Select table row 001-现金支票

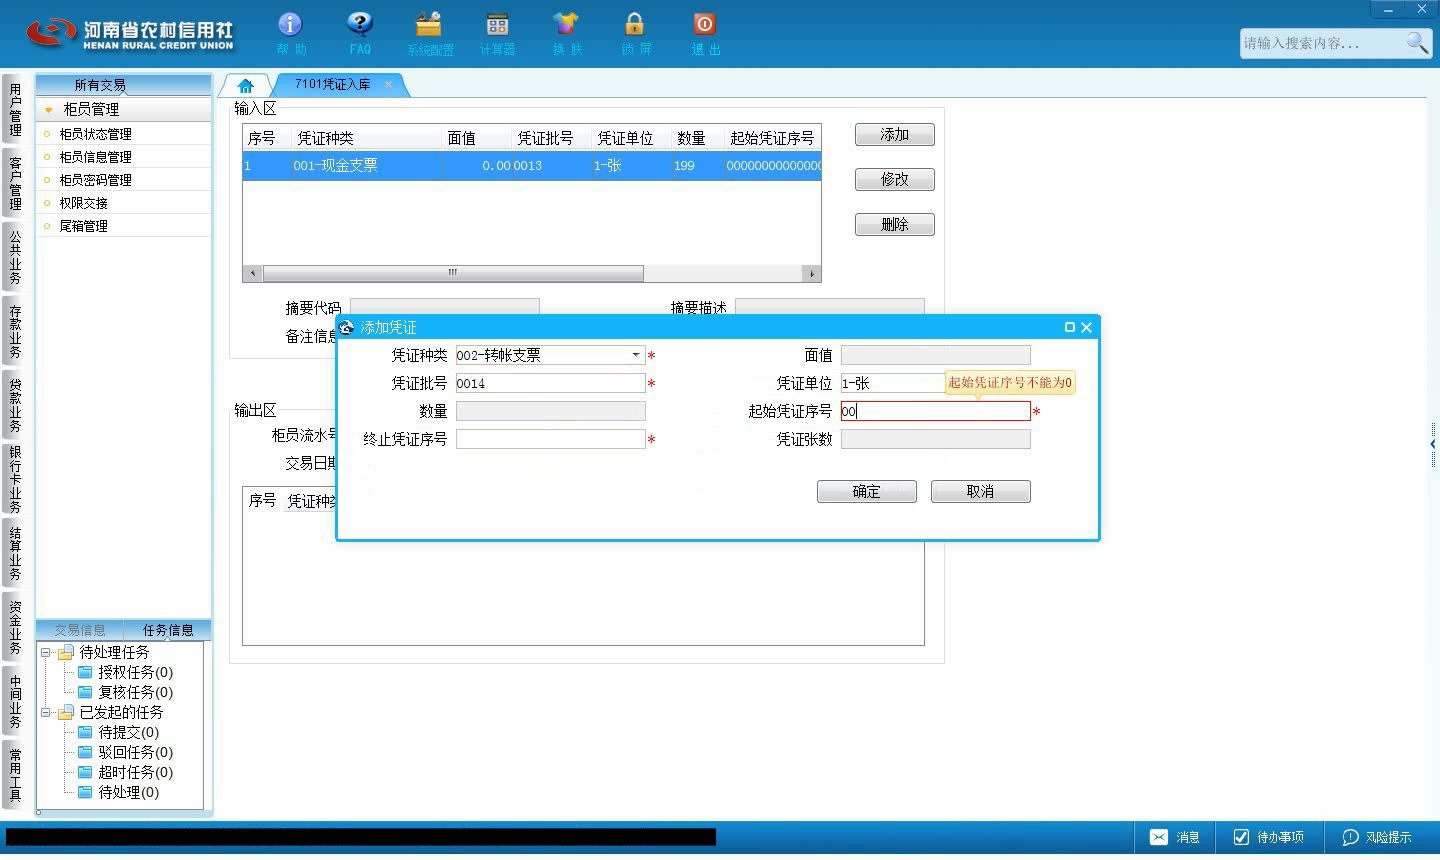(x=532, y=166)
